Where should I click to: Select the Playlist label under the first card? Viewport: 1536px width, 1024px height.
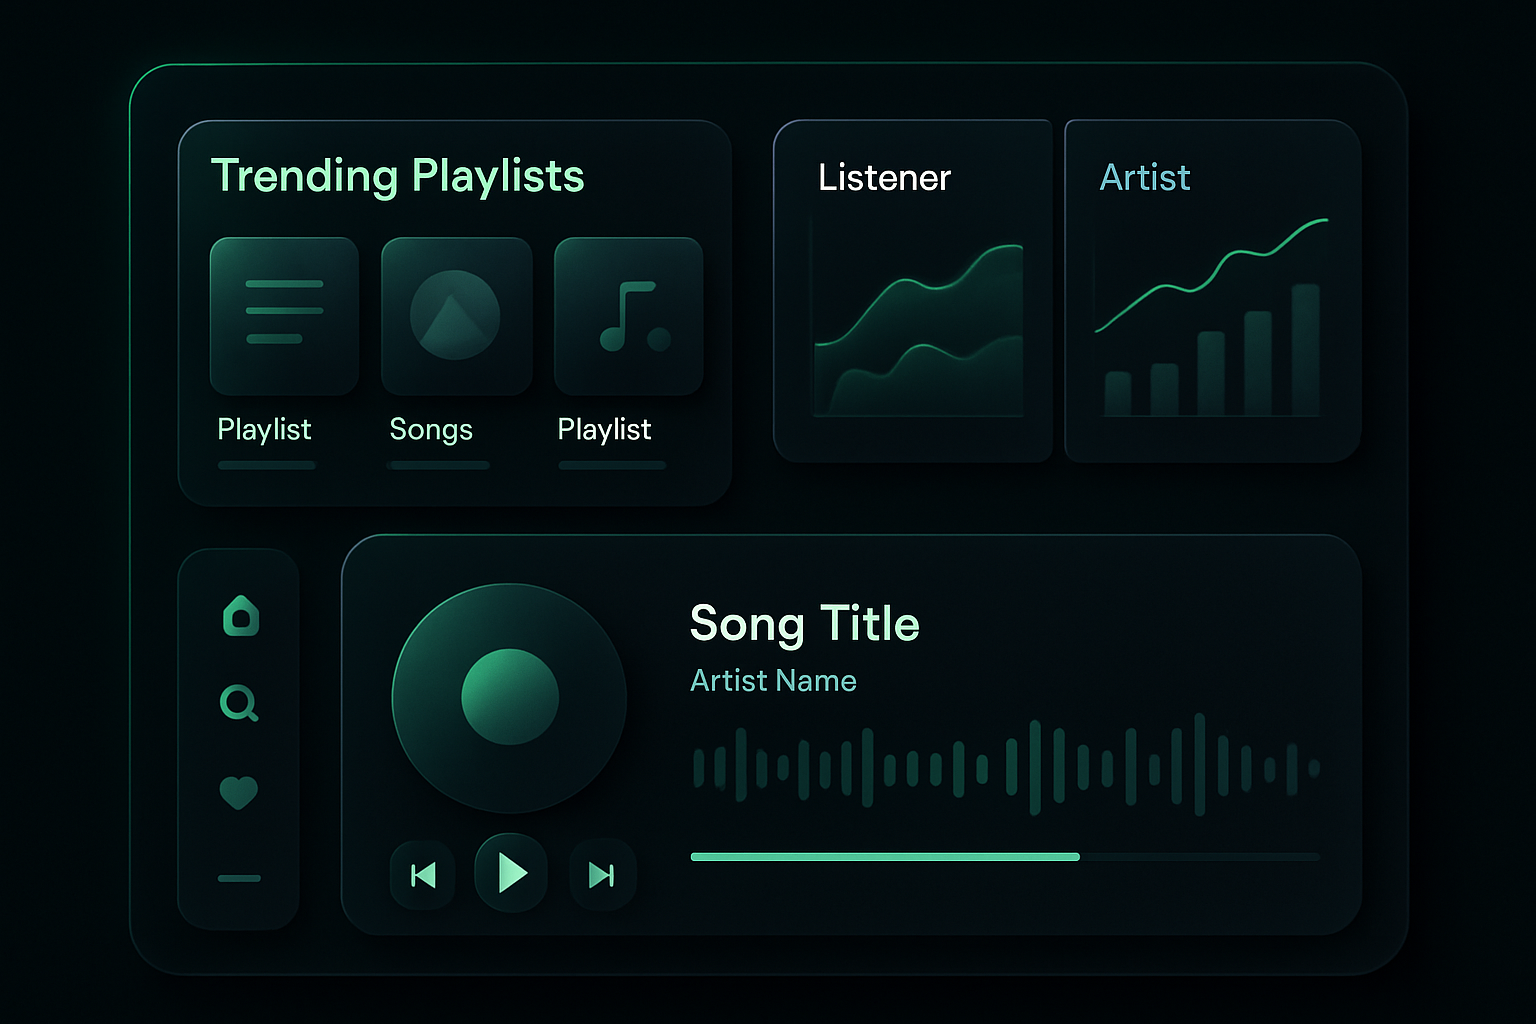point(264,430)
